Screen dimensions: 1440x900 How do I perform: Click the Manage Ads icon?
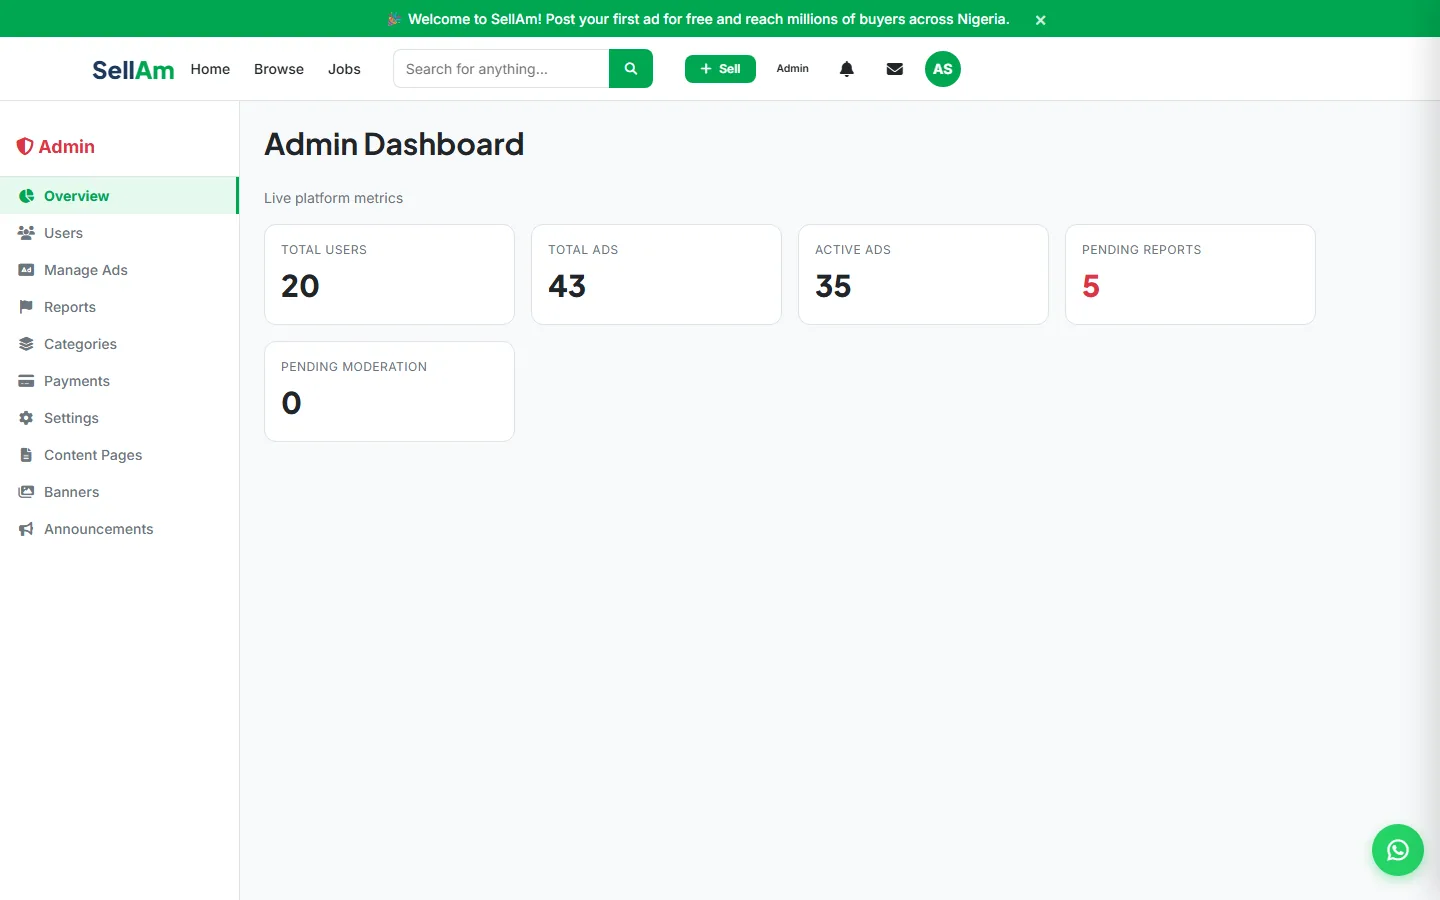point(27,270)
